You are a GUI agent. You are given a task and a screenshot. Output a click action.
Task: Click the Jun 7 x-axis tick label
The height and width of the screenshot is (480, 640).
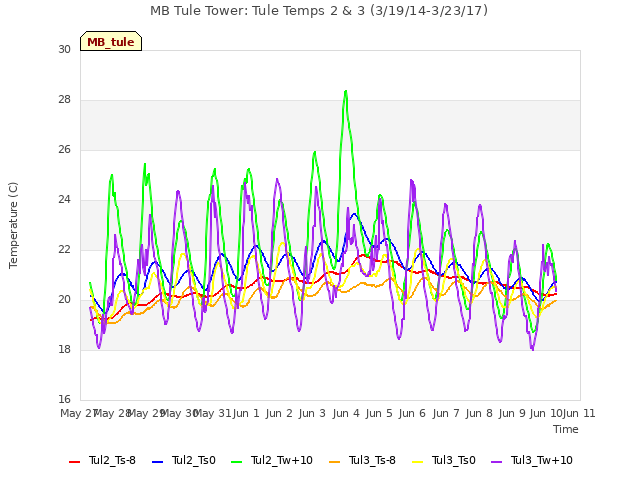point(446,413)
